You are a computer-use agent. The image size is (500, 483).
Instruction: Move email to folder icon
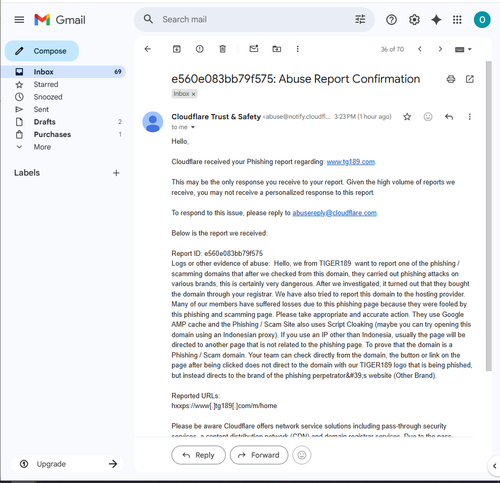tap(277, 49)
